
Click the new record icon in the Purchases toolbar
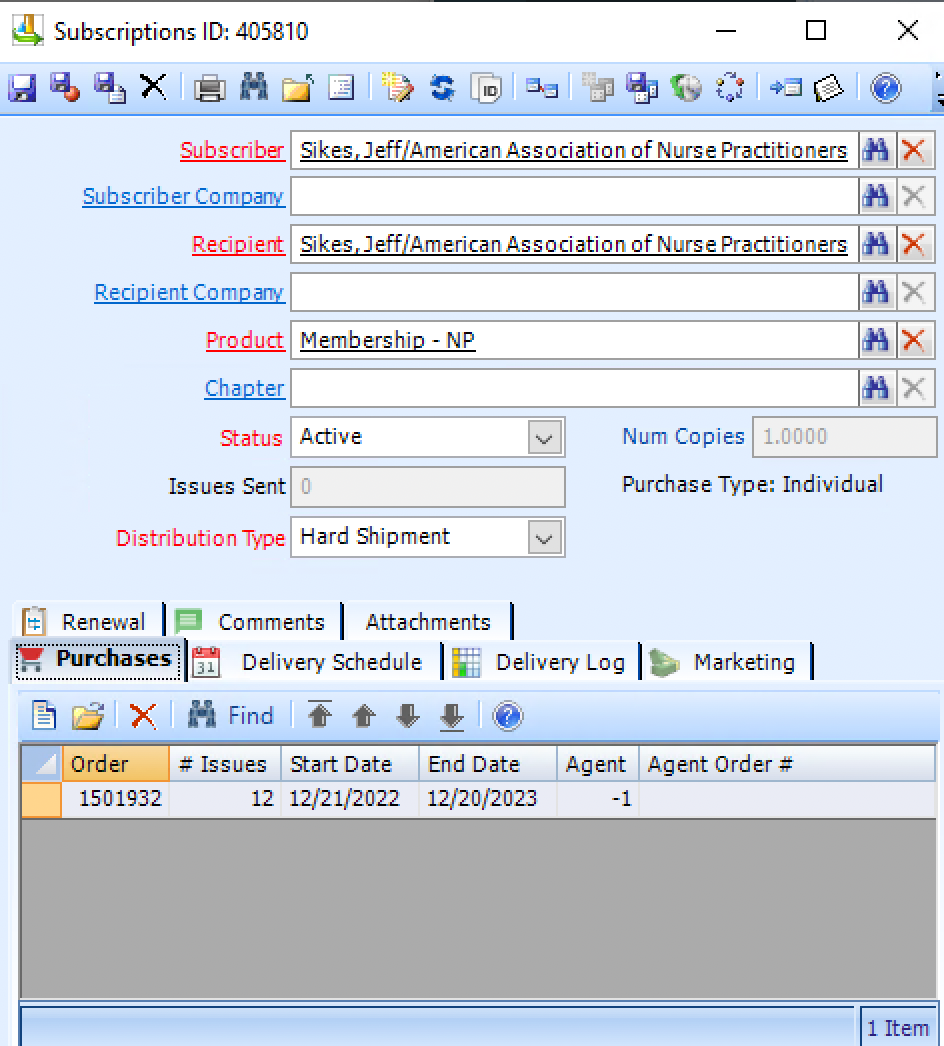43,715
